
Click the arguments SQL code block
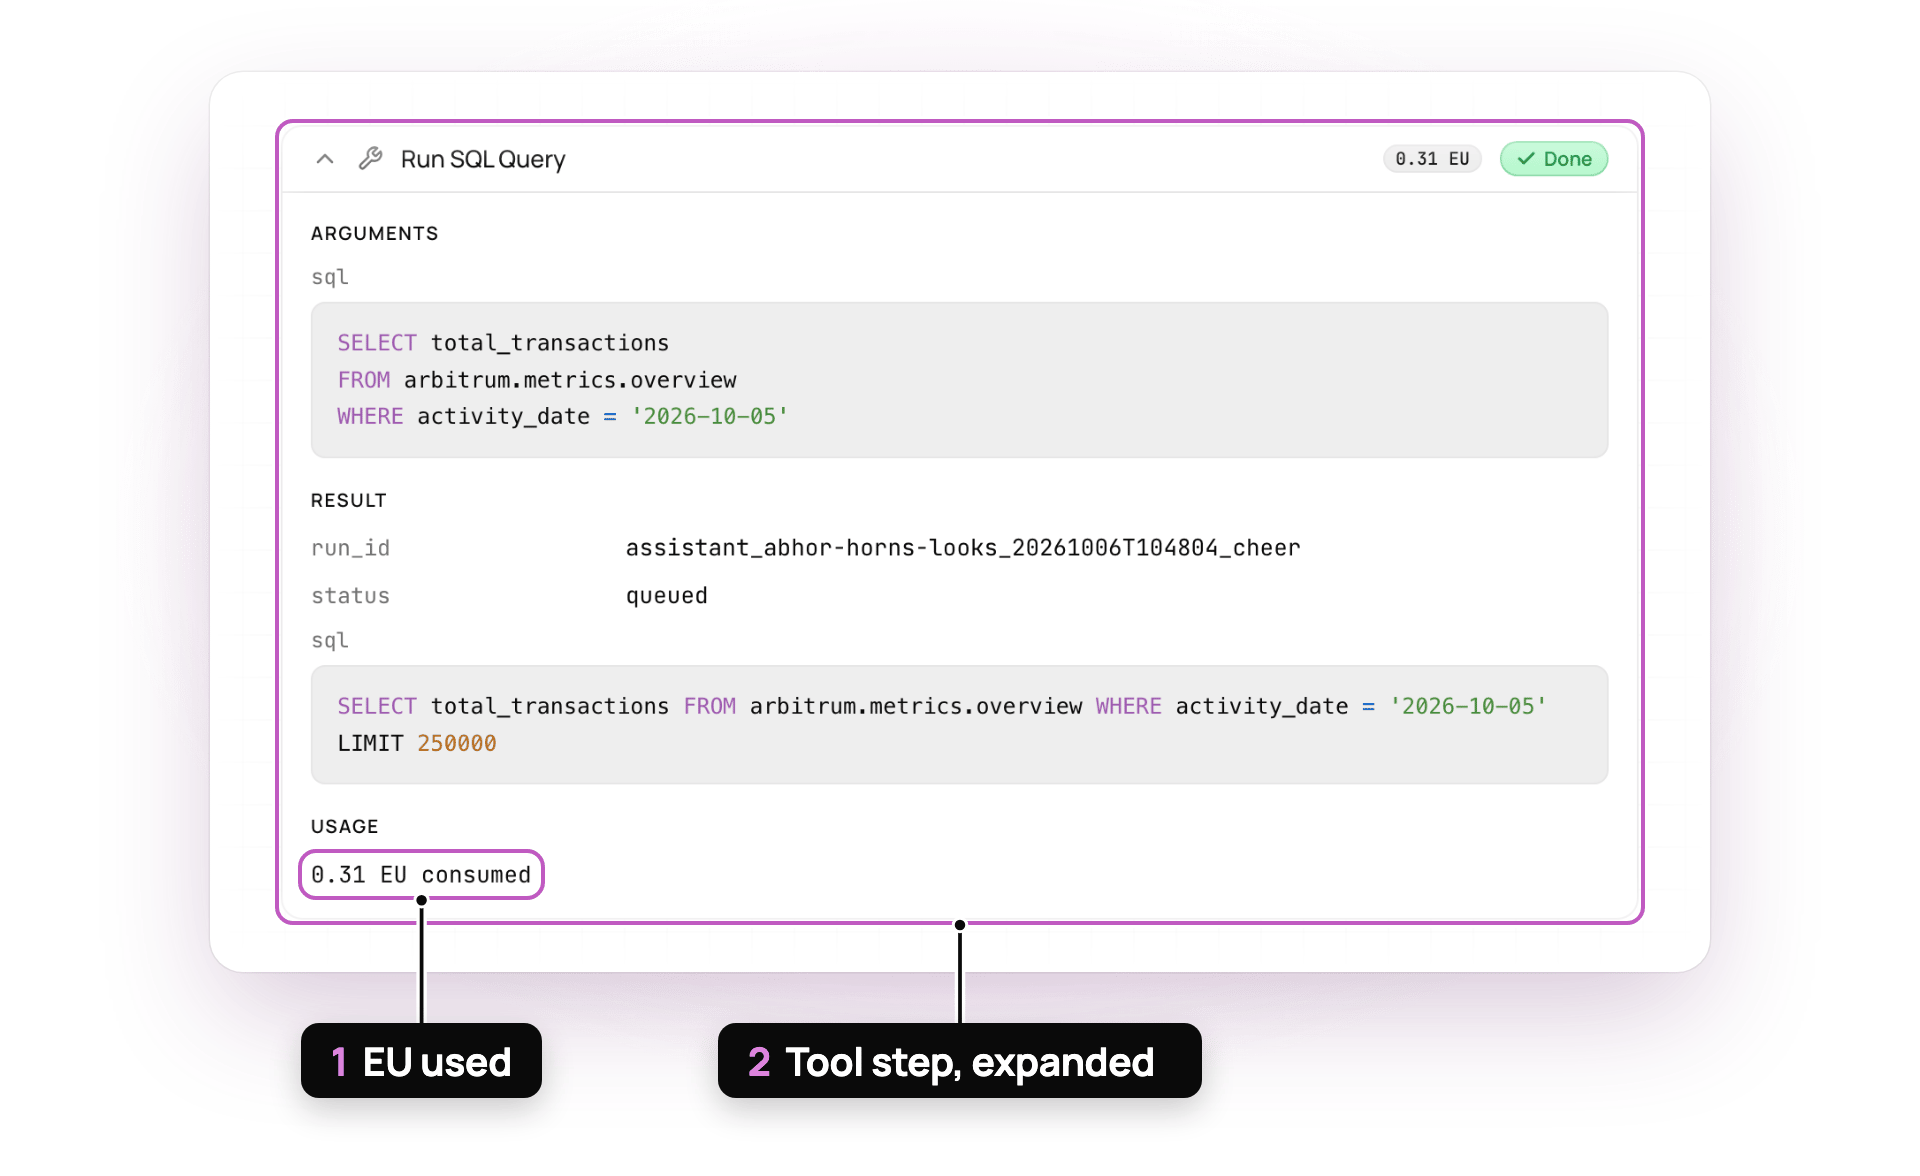tap(959, 380)
